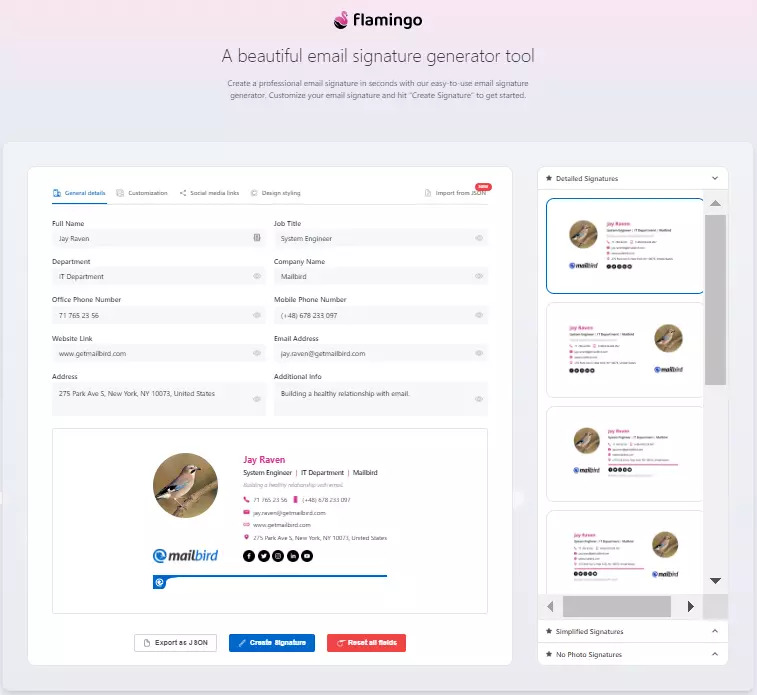Viewport: 757px width, 695px height.
Task: Click the Full Name input with Jay Raven
Action: tap(159, 238)
